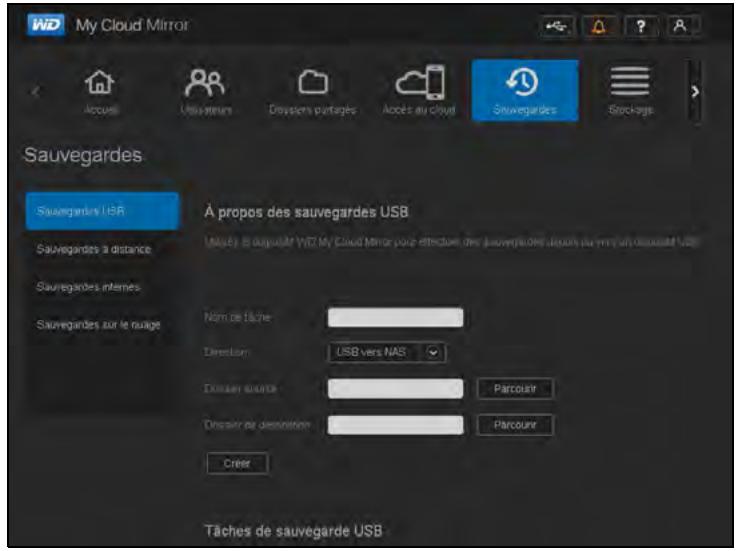Open the USB devices icon in the header
Viewport: 737px width, 551px height.
pyautogui.click(x=557, y=26)
